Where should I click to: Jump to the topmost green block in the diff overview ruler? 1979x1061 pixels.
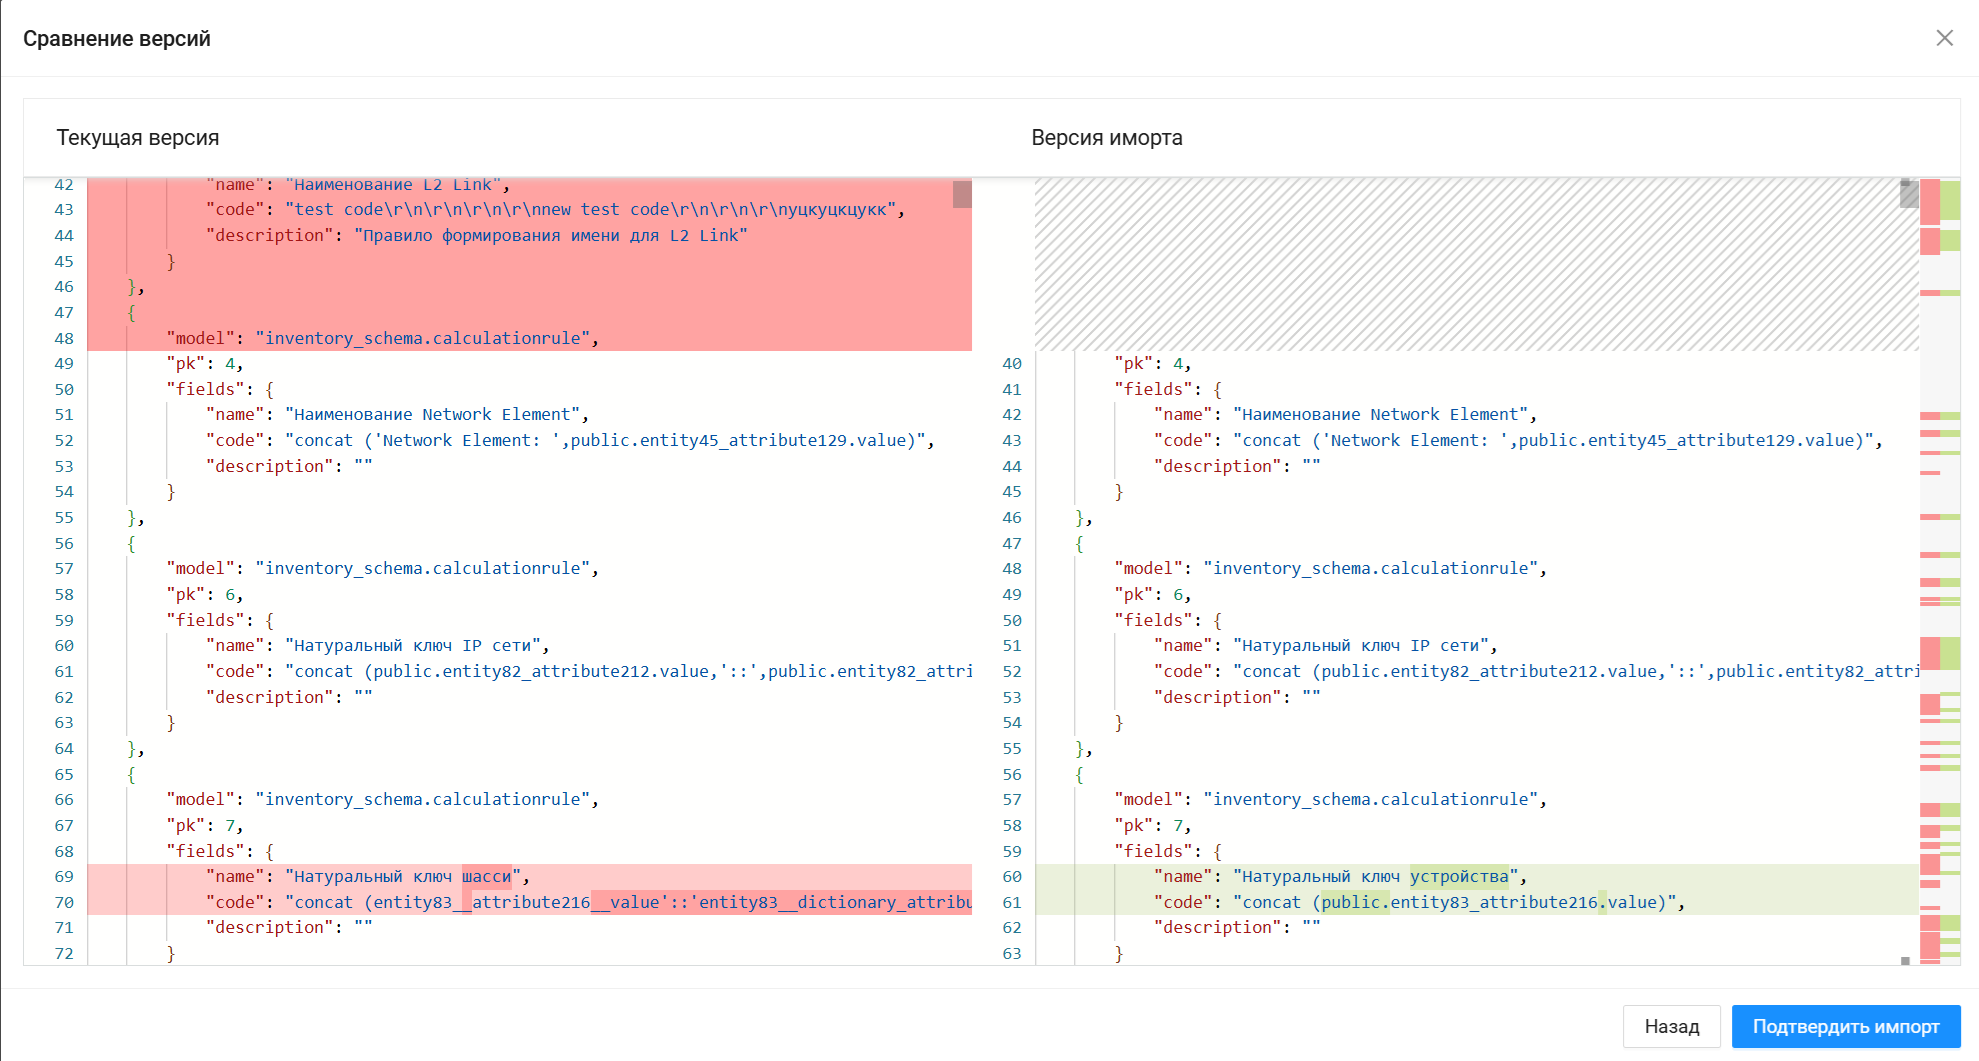click(x=1950, y=200)
